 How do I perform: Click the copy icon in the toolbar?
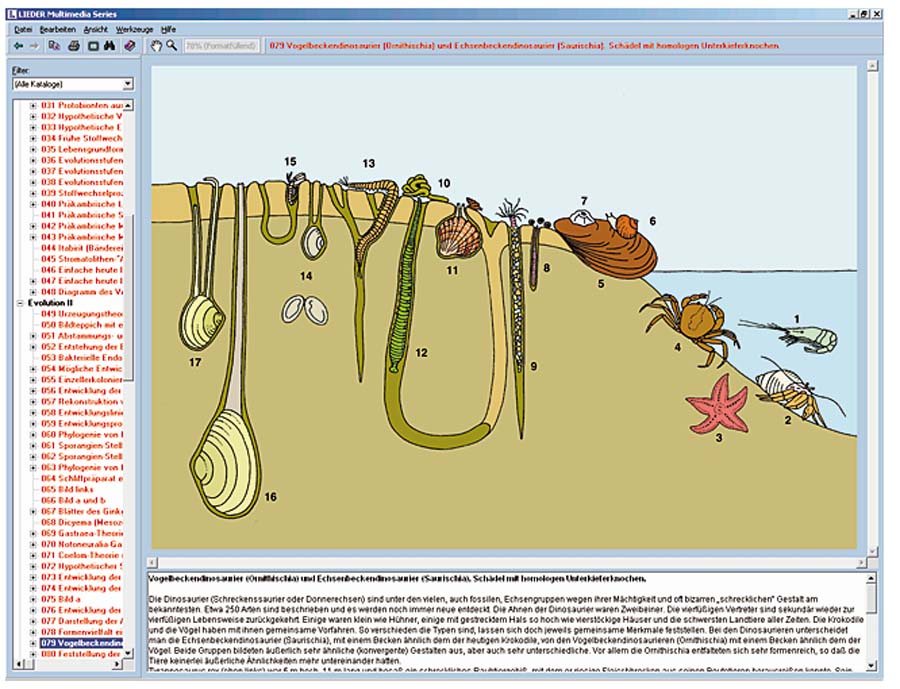54,46
